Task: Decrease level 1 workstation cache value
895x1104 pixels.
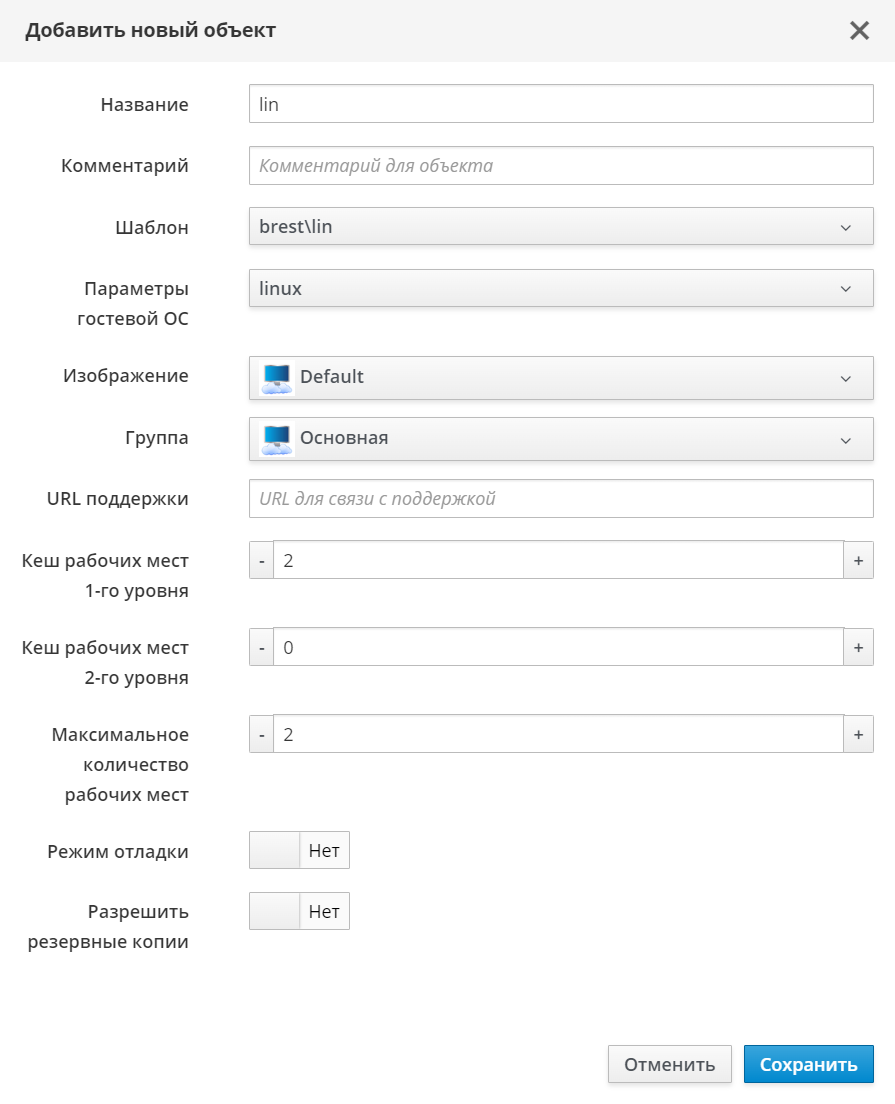Action: [261, 561]
